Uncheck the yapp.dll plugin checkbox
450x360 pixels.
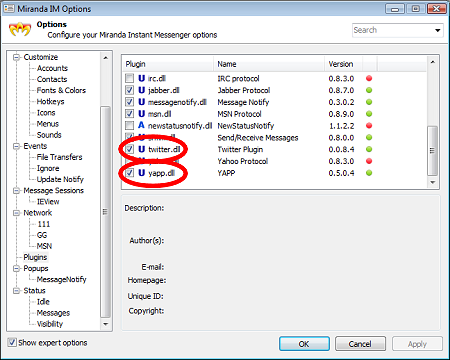point(129,173)
